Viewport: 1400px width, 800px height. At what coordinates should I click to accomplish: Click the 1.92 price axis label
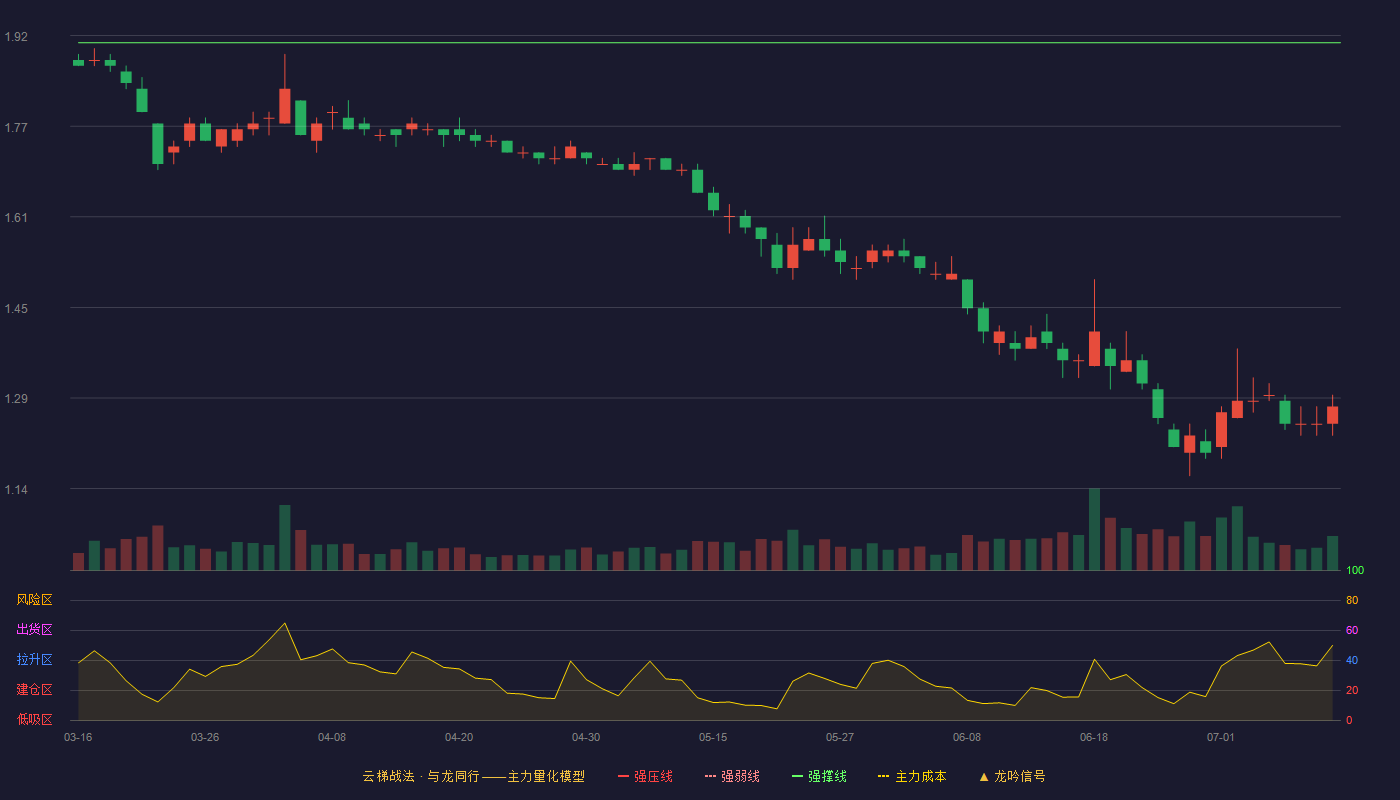(16, 37)
